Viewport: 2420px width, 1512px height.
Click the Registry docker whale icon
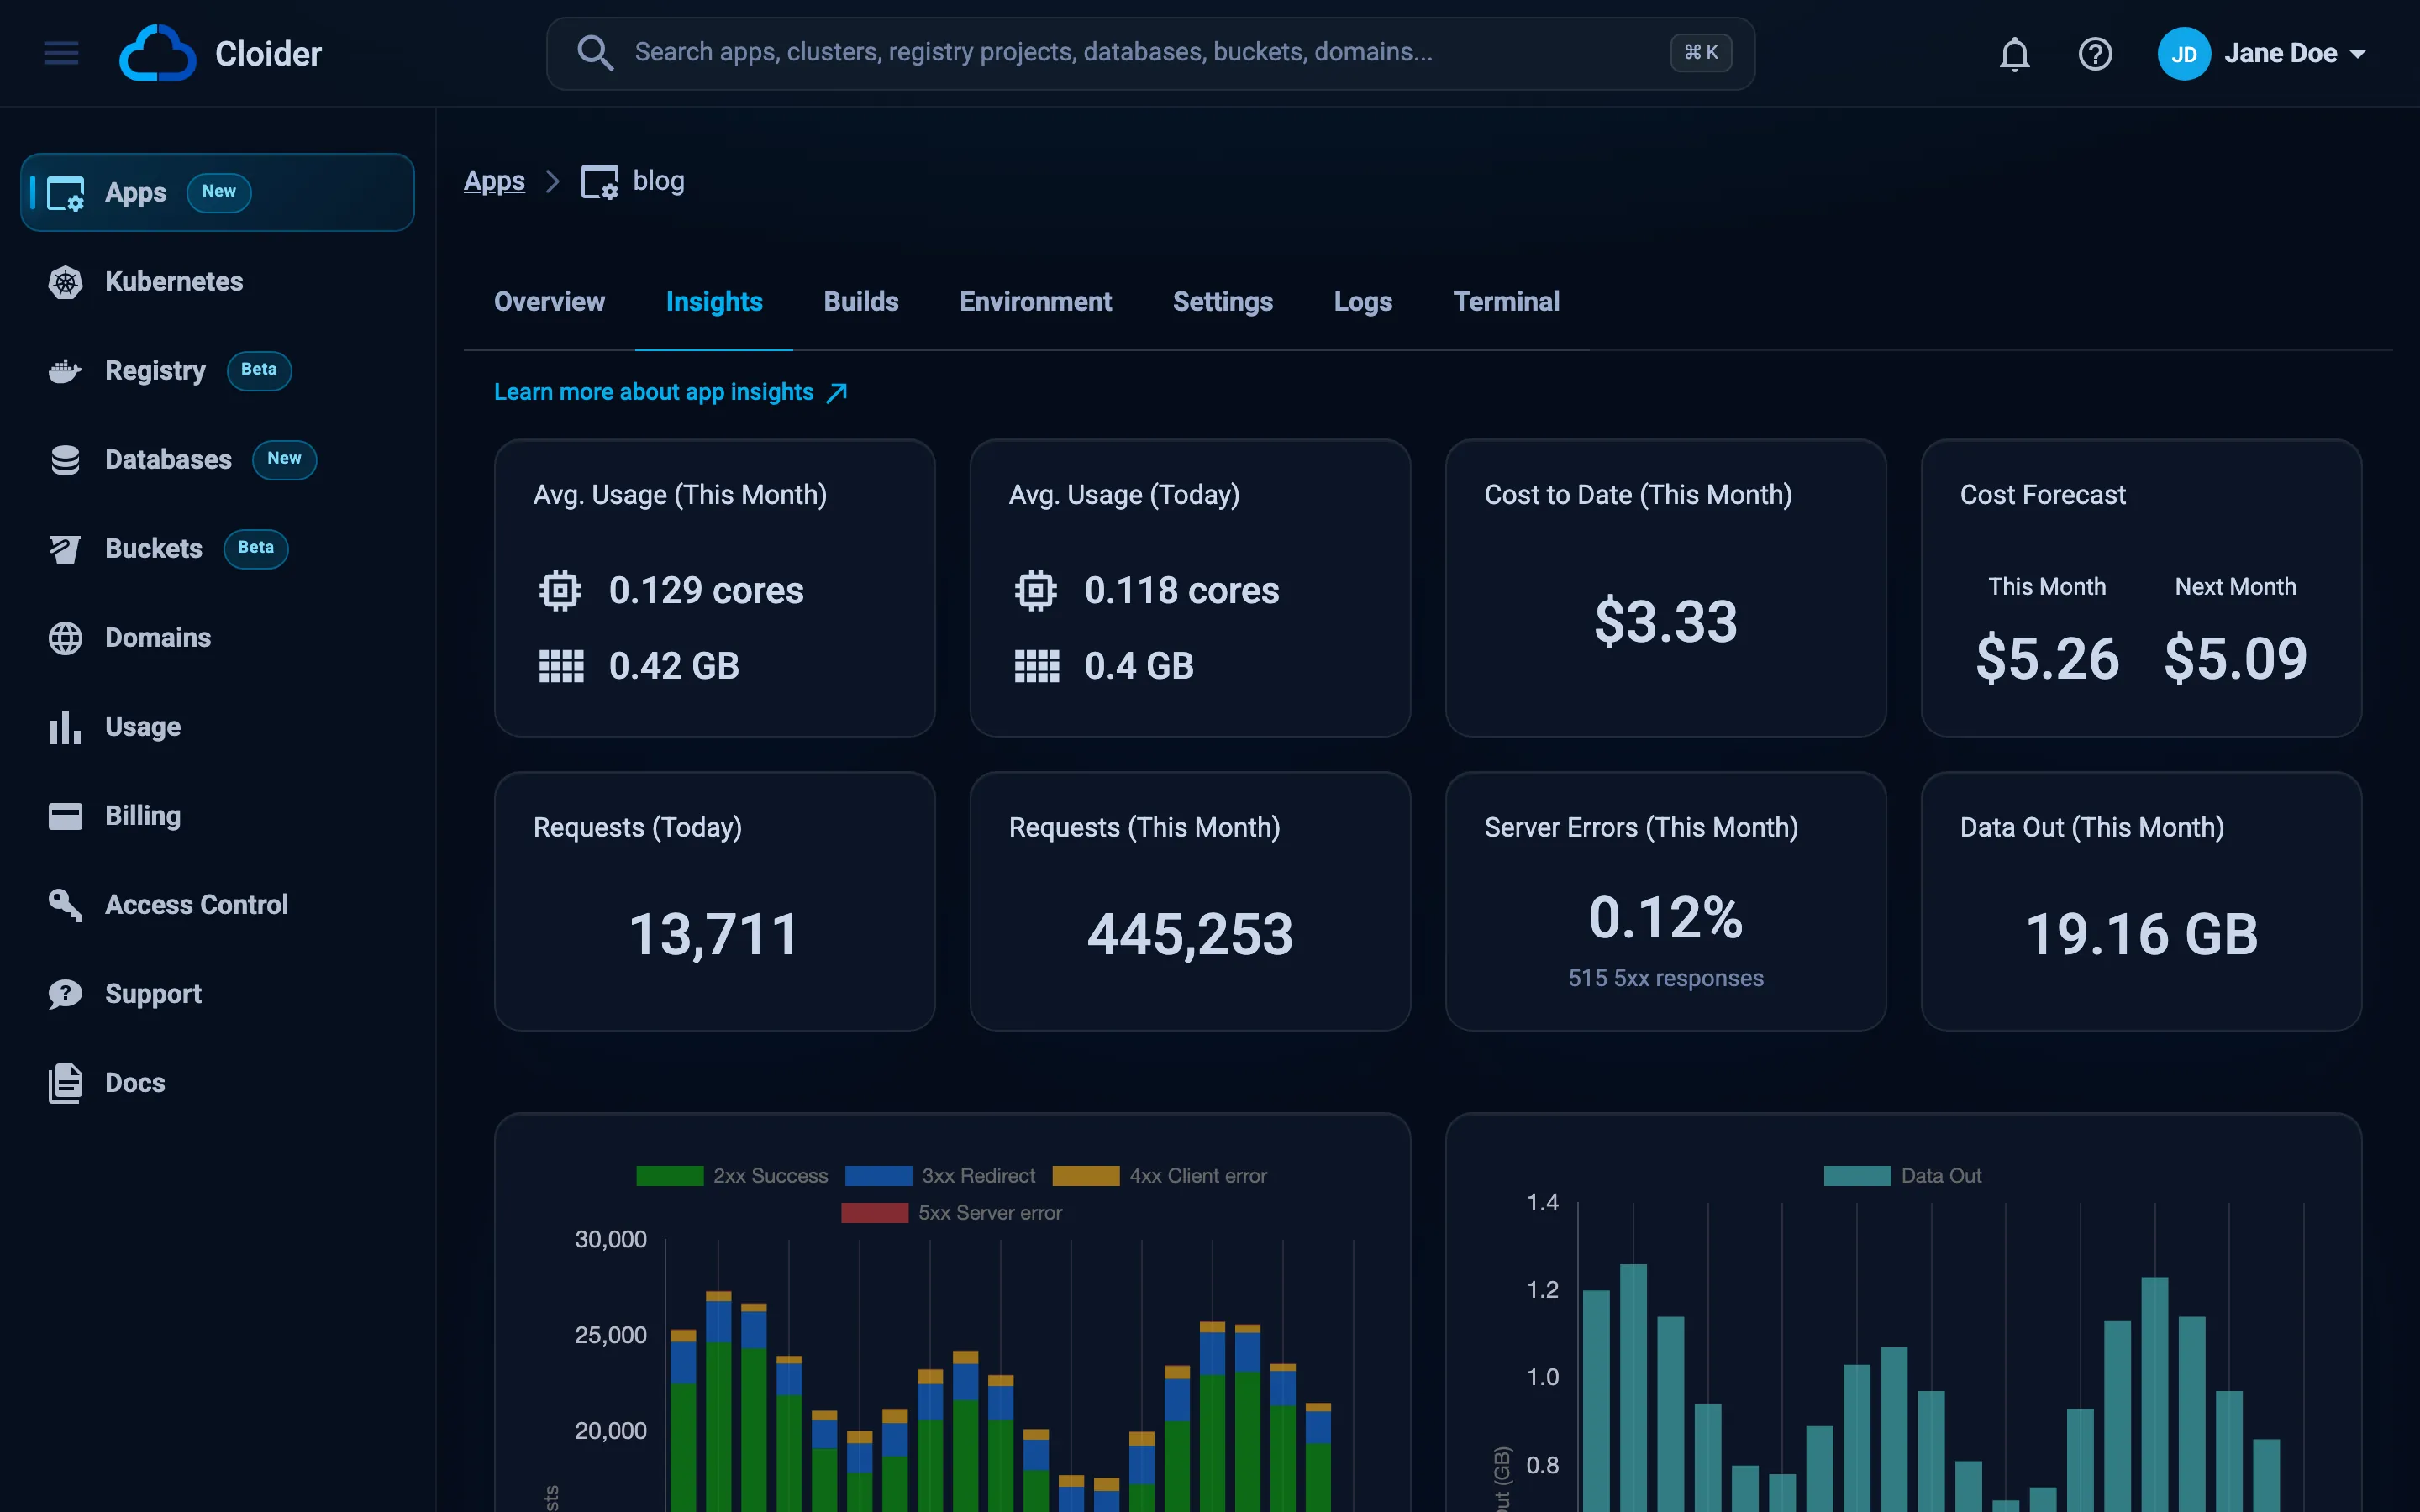65,371
